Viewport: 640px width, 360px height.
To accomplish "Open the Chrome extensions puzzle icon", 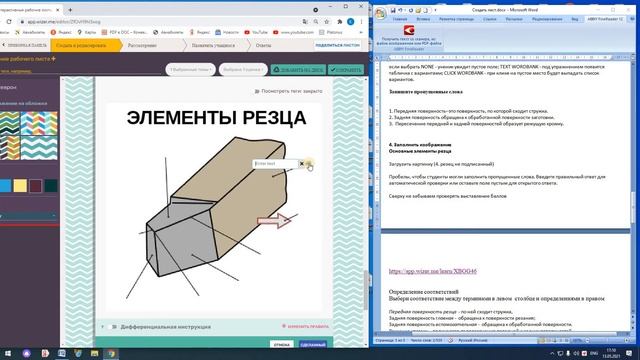I will point(339,22).
